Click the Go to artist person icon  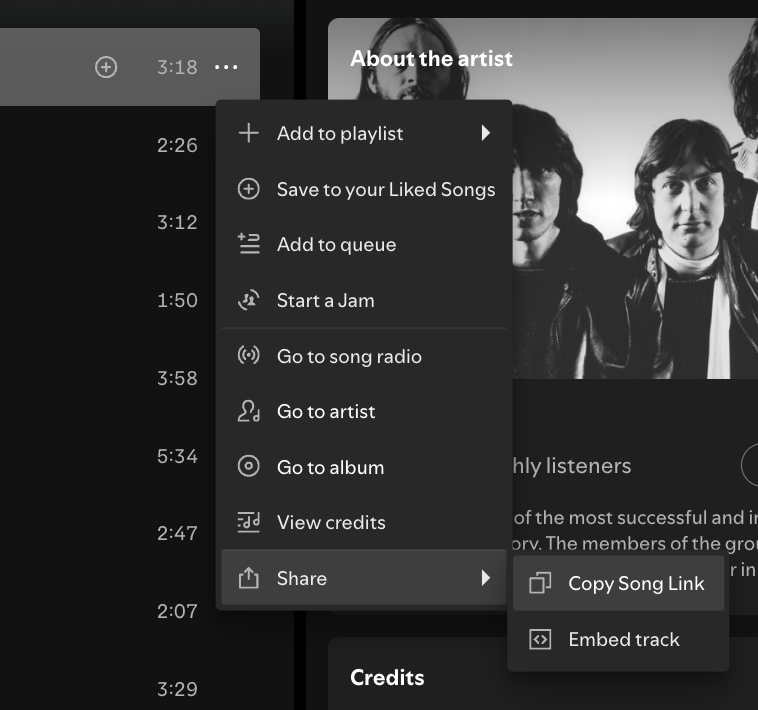point(248,411)
